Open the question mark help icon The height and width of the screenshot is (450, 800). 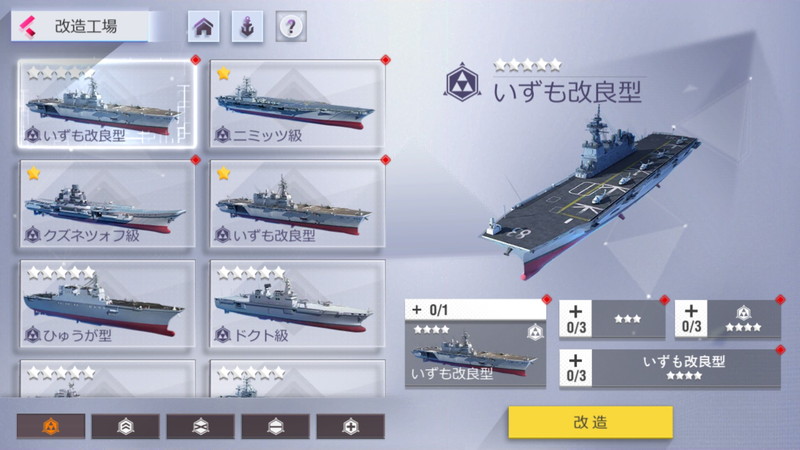[291, 27]
